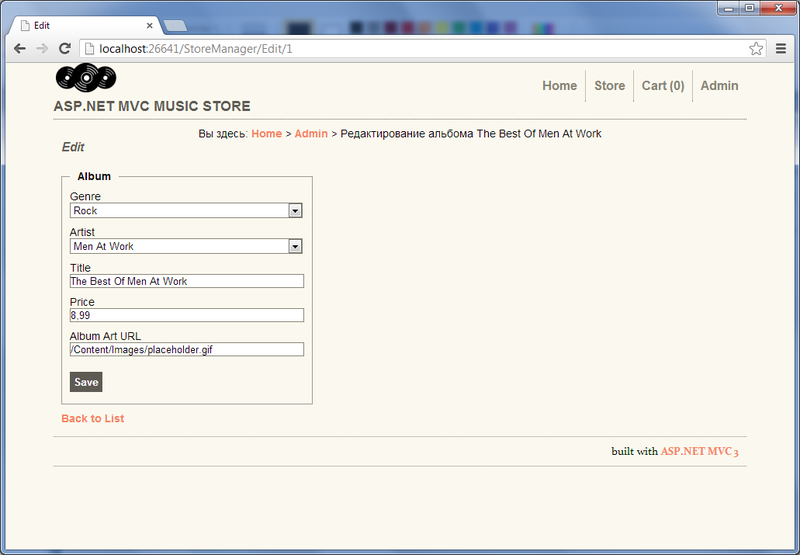Select the Edit browser tab
This screenshot has width=800, height=555.
87,26
